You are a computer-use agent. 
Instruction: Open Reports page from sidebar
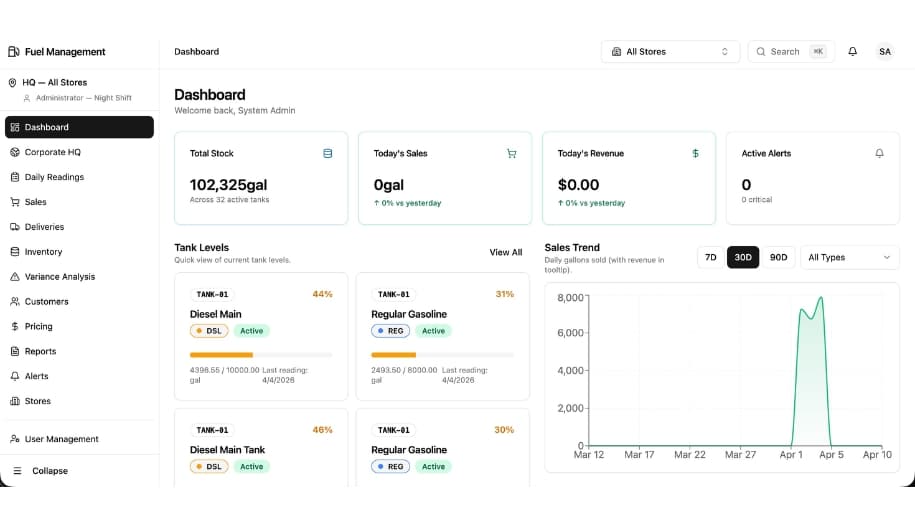pyautogui.click(x=79, y=351)
